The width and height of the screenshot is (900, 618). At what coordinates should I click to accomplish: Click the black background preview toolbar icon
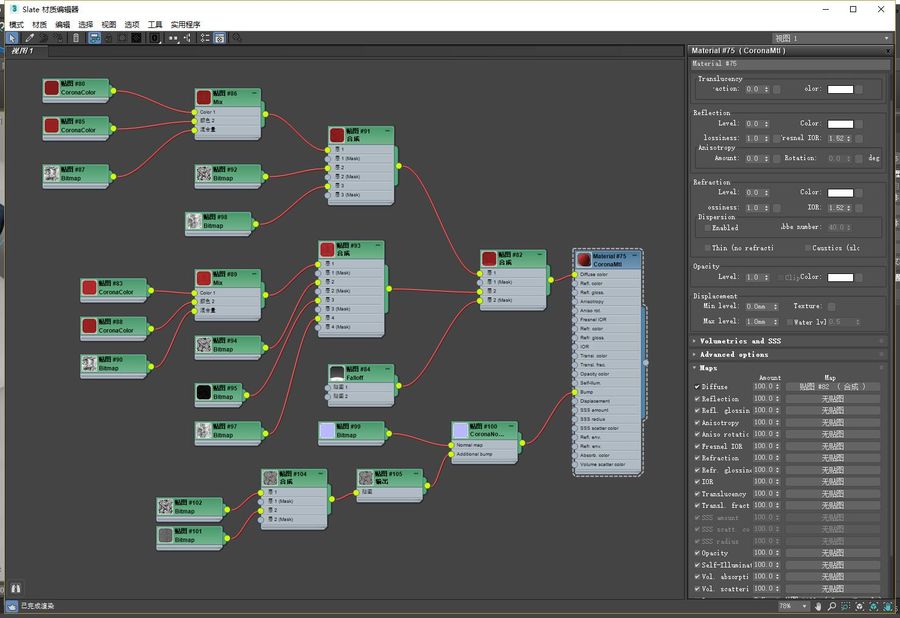136,38
